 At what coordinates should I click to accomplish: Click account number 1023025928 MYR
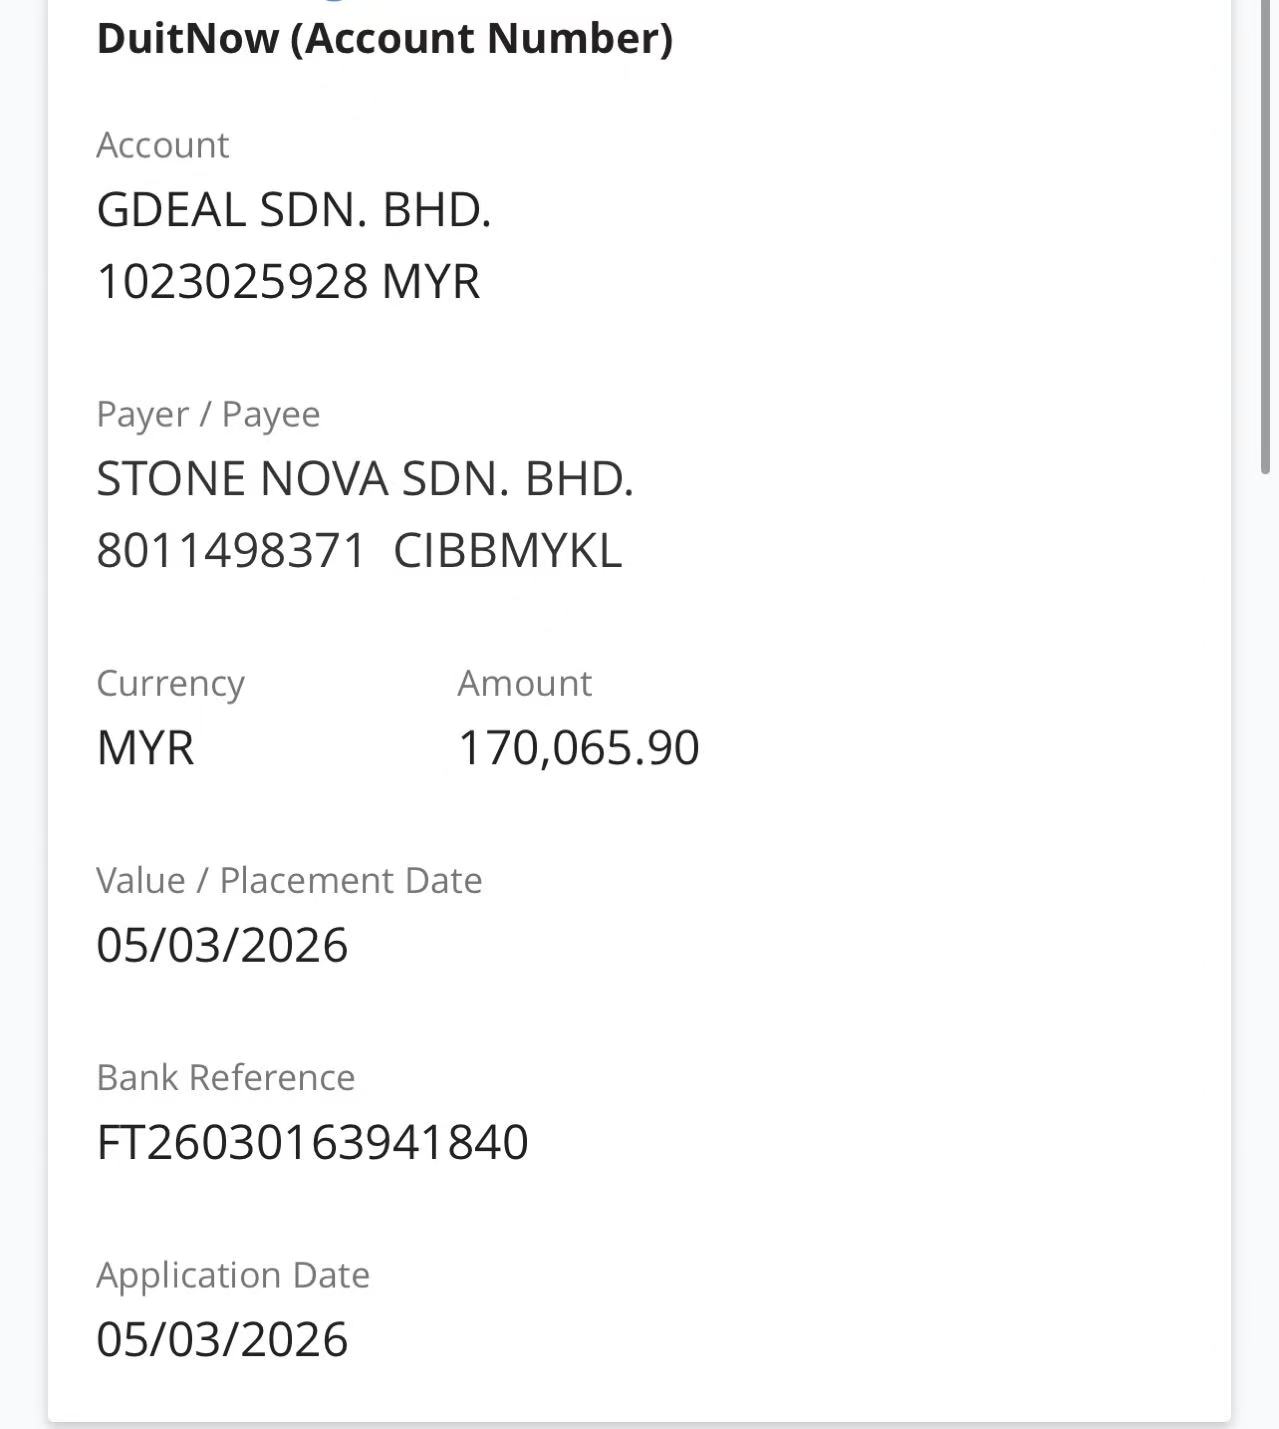click(288, 281)
